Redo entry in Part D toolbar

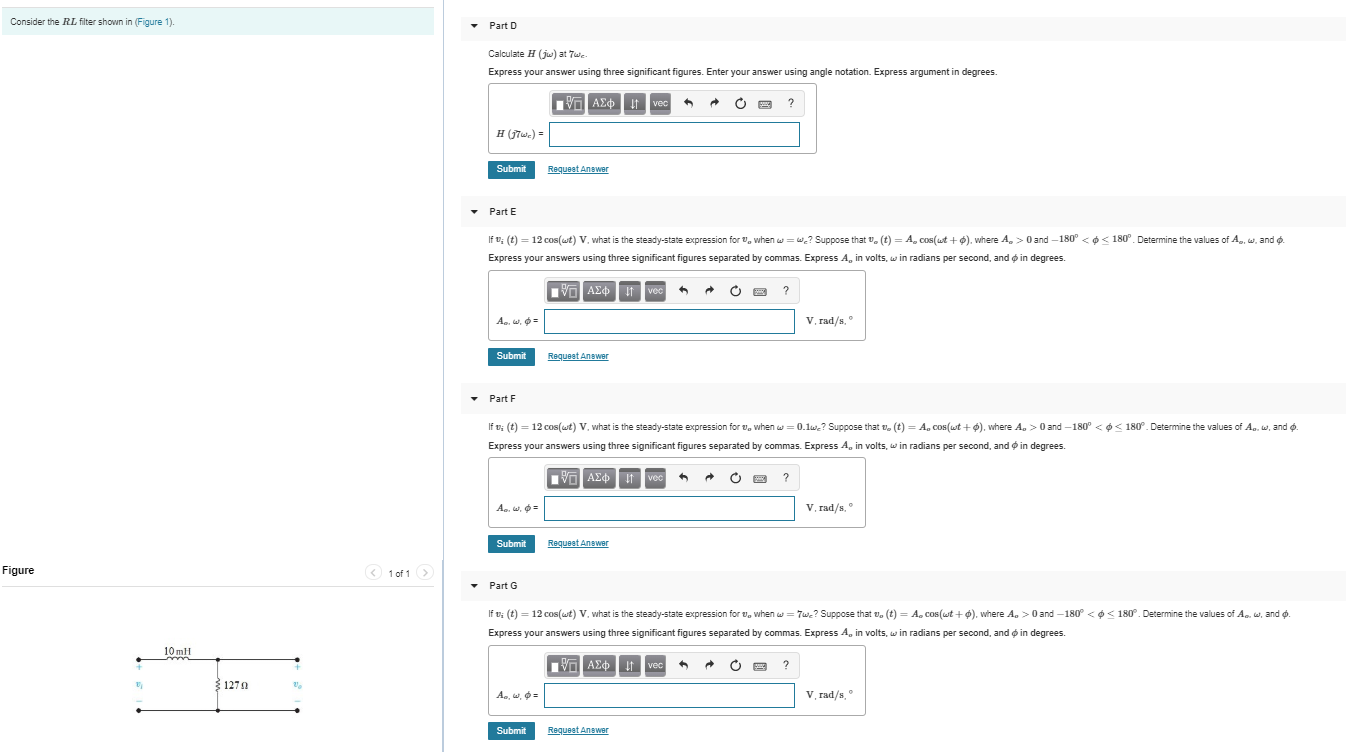(714, 103)
